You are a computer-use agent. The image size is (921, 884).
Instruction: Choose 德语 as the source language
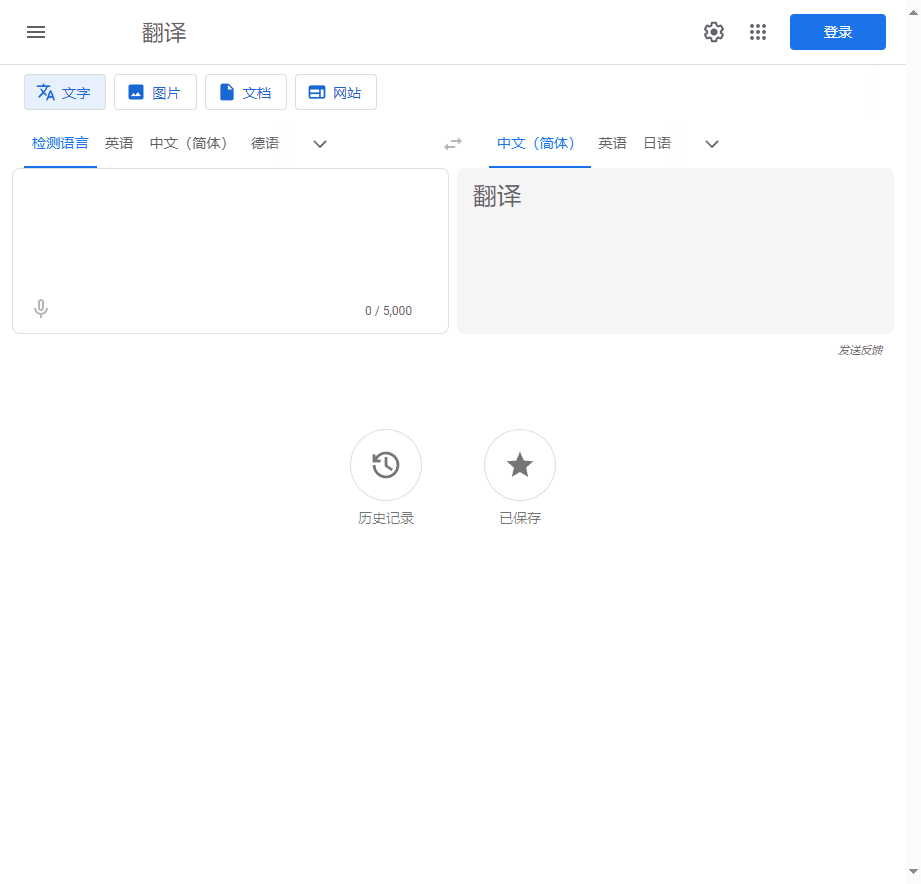pos(265,143)
